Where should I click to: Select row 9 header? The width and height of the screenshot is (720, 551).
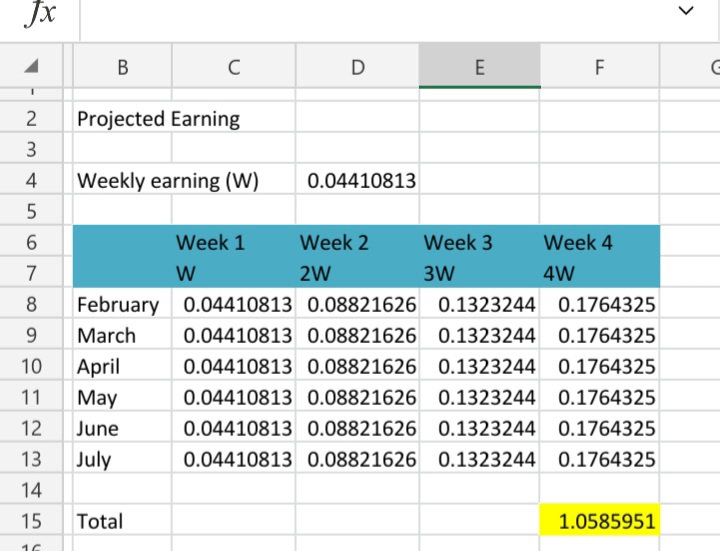click(31, 335)
